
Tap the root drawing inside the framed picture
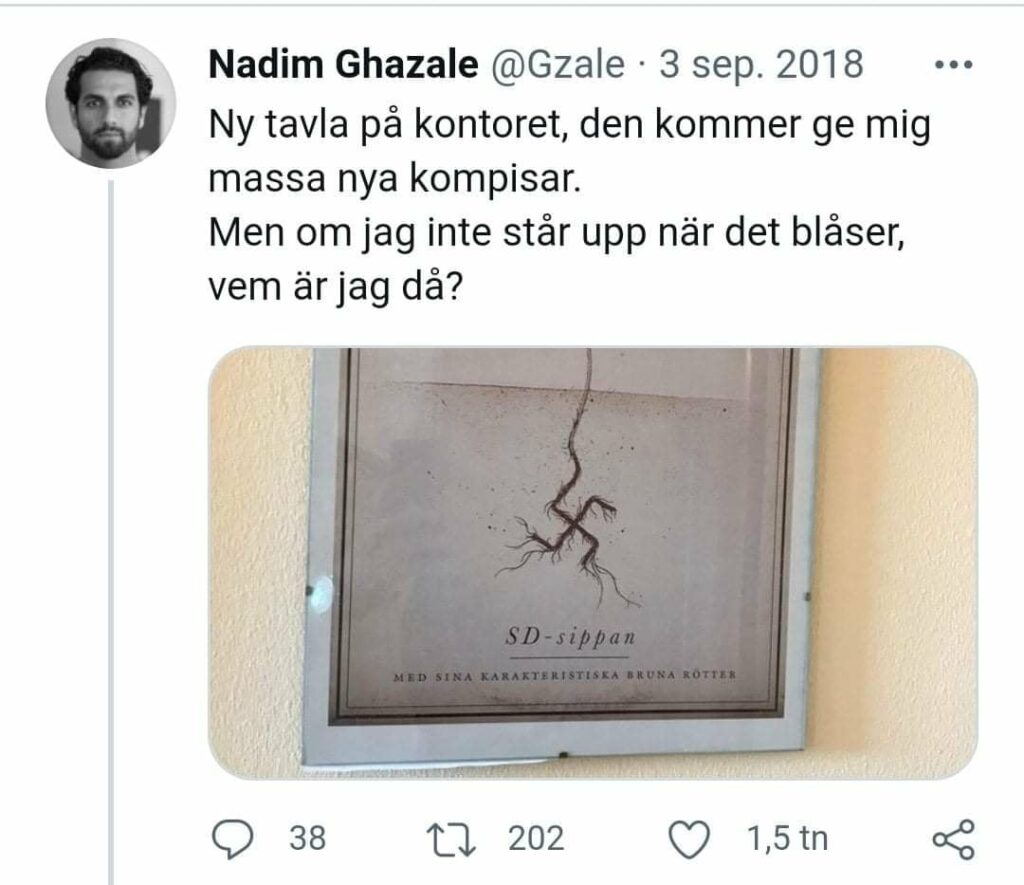568,496
